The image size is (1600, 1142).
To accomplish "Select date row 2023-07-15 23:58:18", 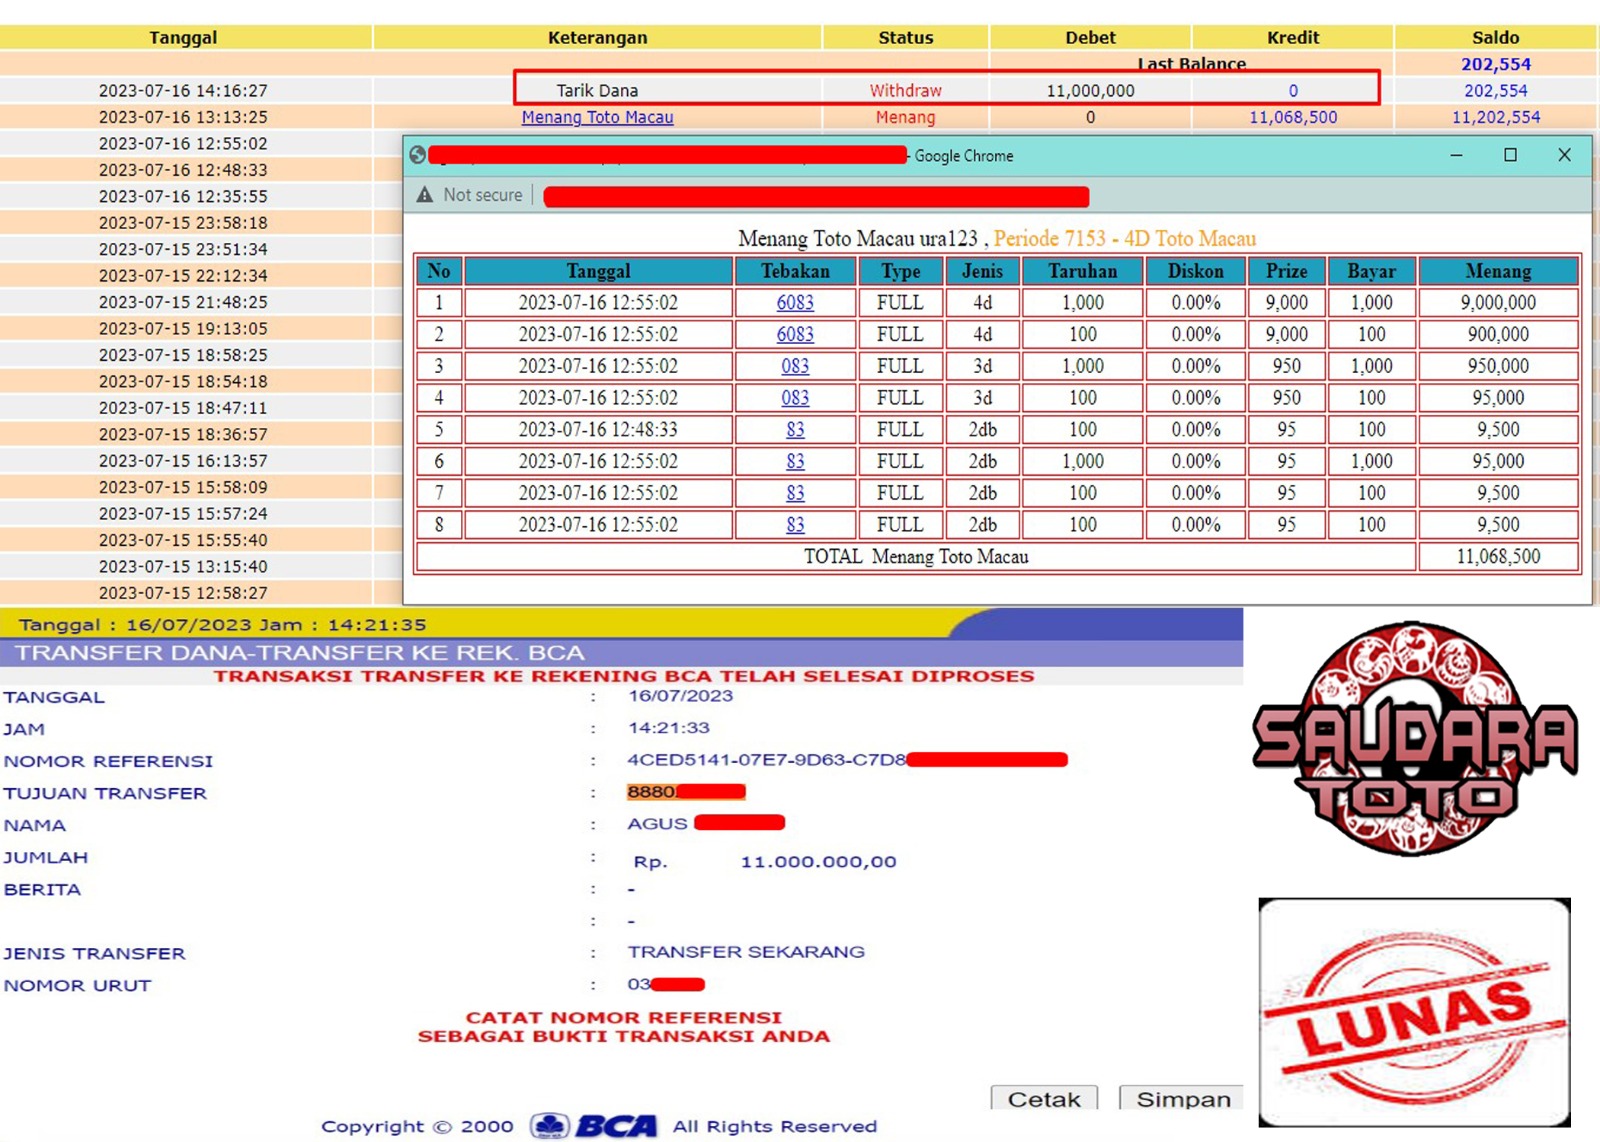I will 183,223.
